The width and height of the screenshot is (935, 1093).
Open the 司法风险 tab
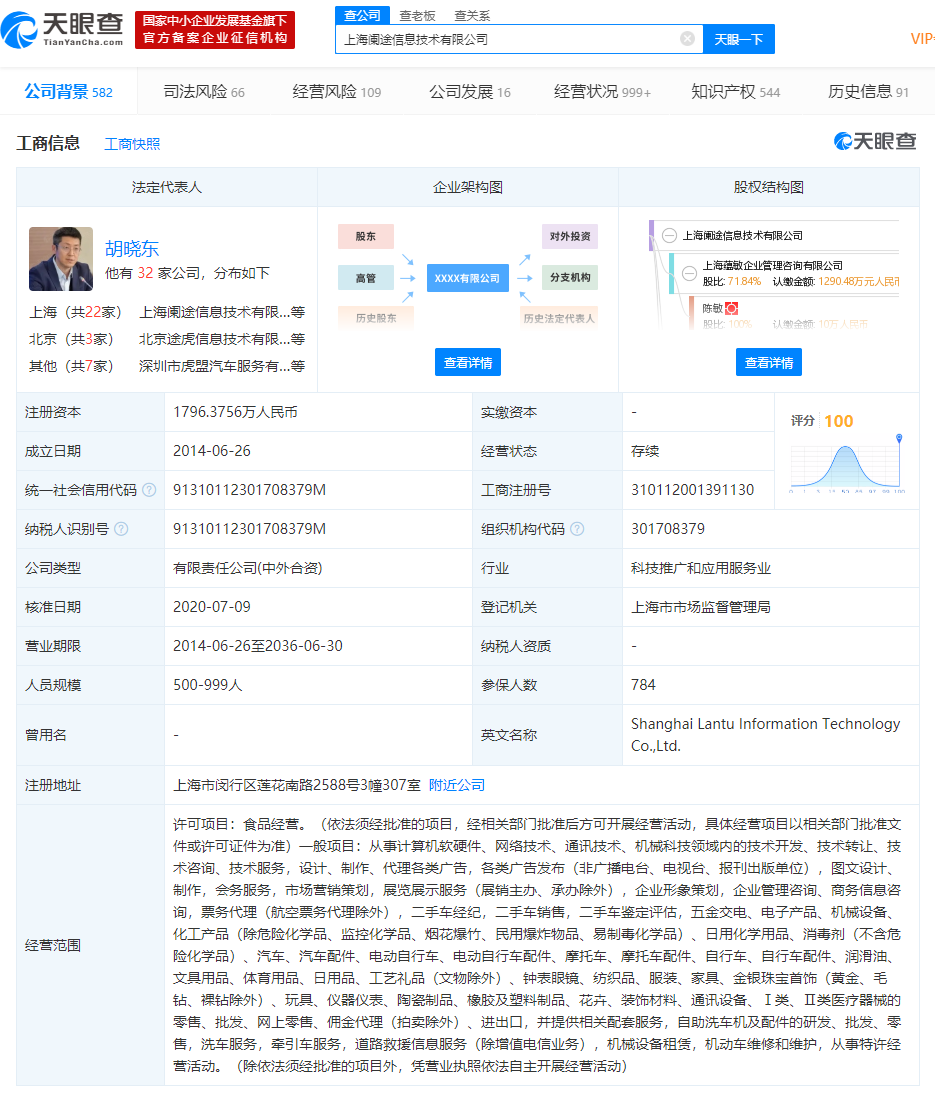(x=203, y=92)
